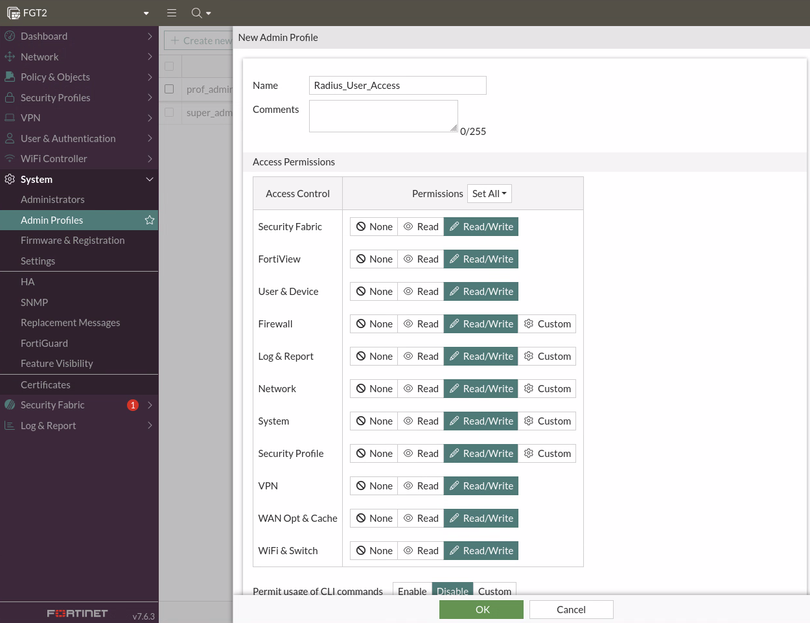
Task: Tick the select-all header checkbox
Action: [169, 66]
